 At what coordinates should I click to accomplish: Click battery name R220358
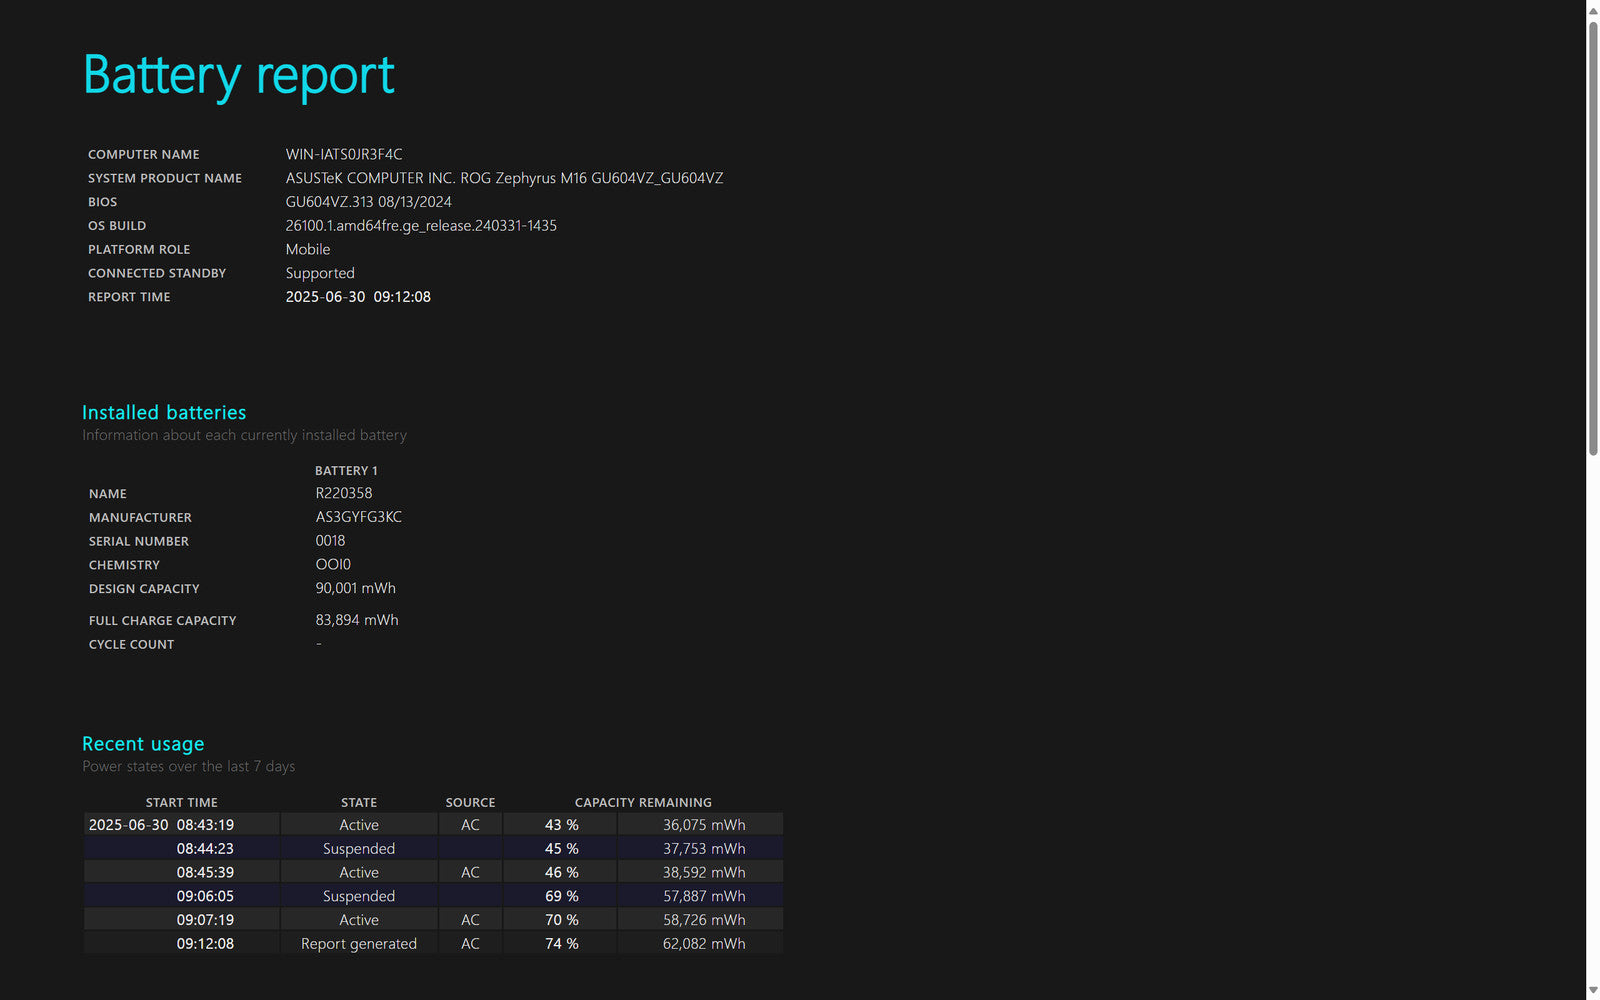tap(344, 493)
